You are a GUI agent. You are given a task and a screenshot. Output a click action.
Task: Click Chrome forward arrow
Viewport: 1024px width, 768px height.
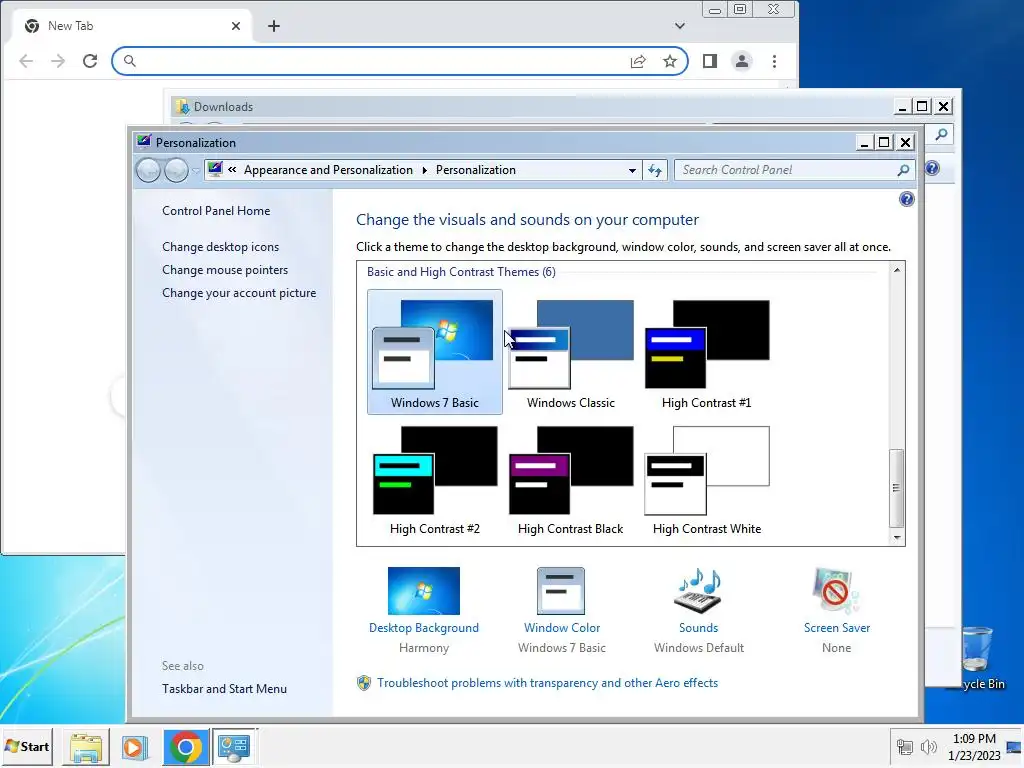pos(58,61)
